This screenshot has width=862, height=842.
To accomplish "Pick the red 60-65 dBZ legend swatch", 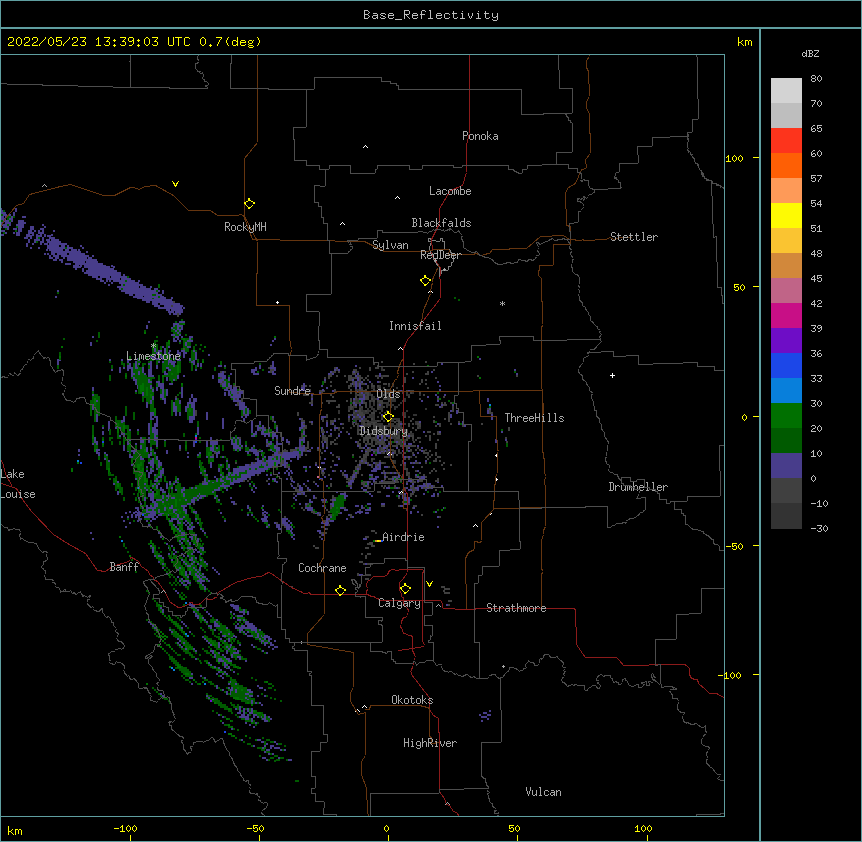I will click(786, 141).
